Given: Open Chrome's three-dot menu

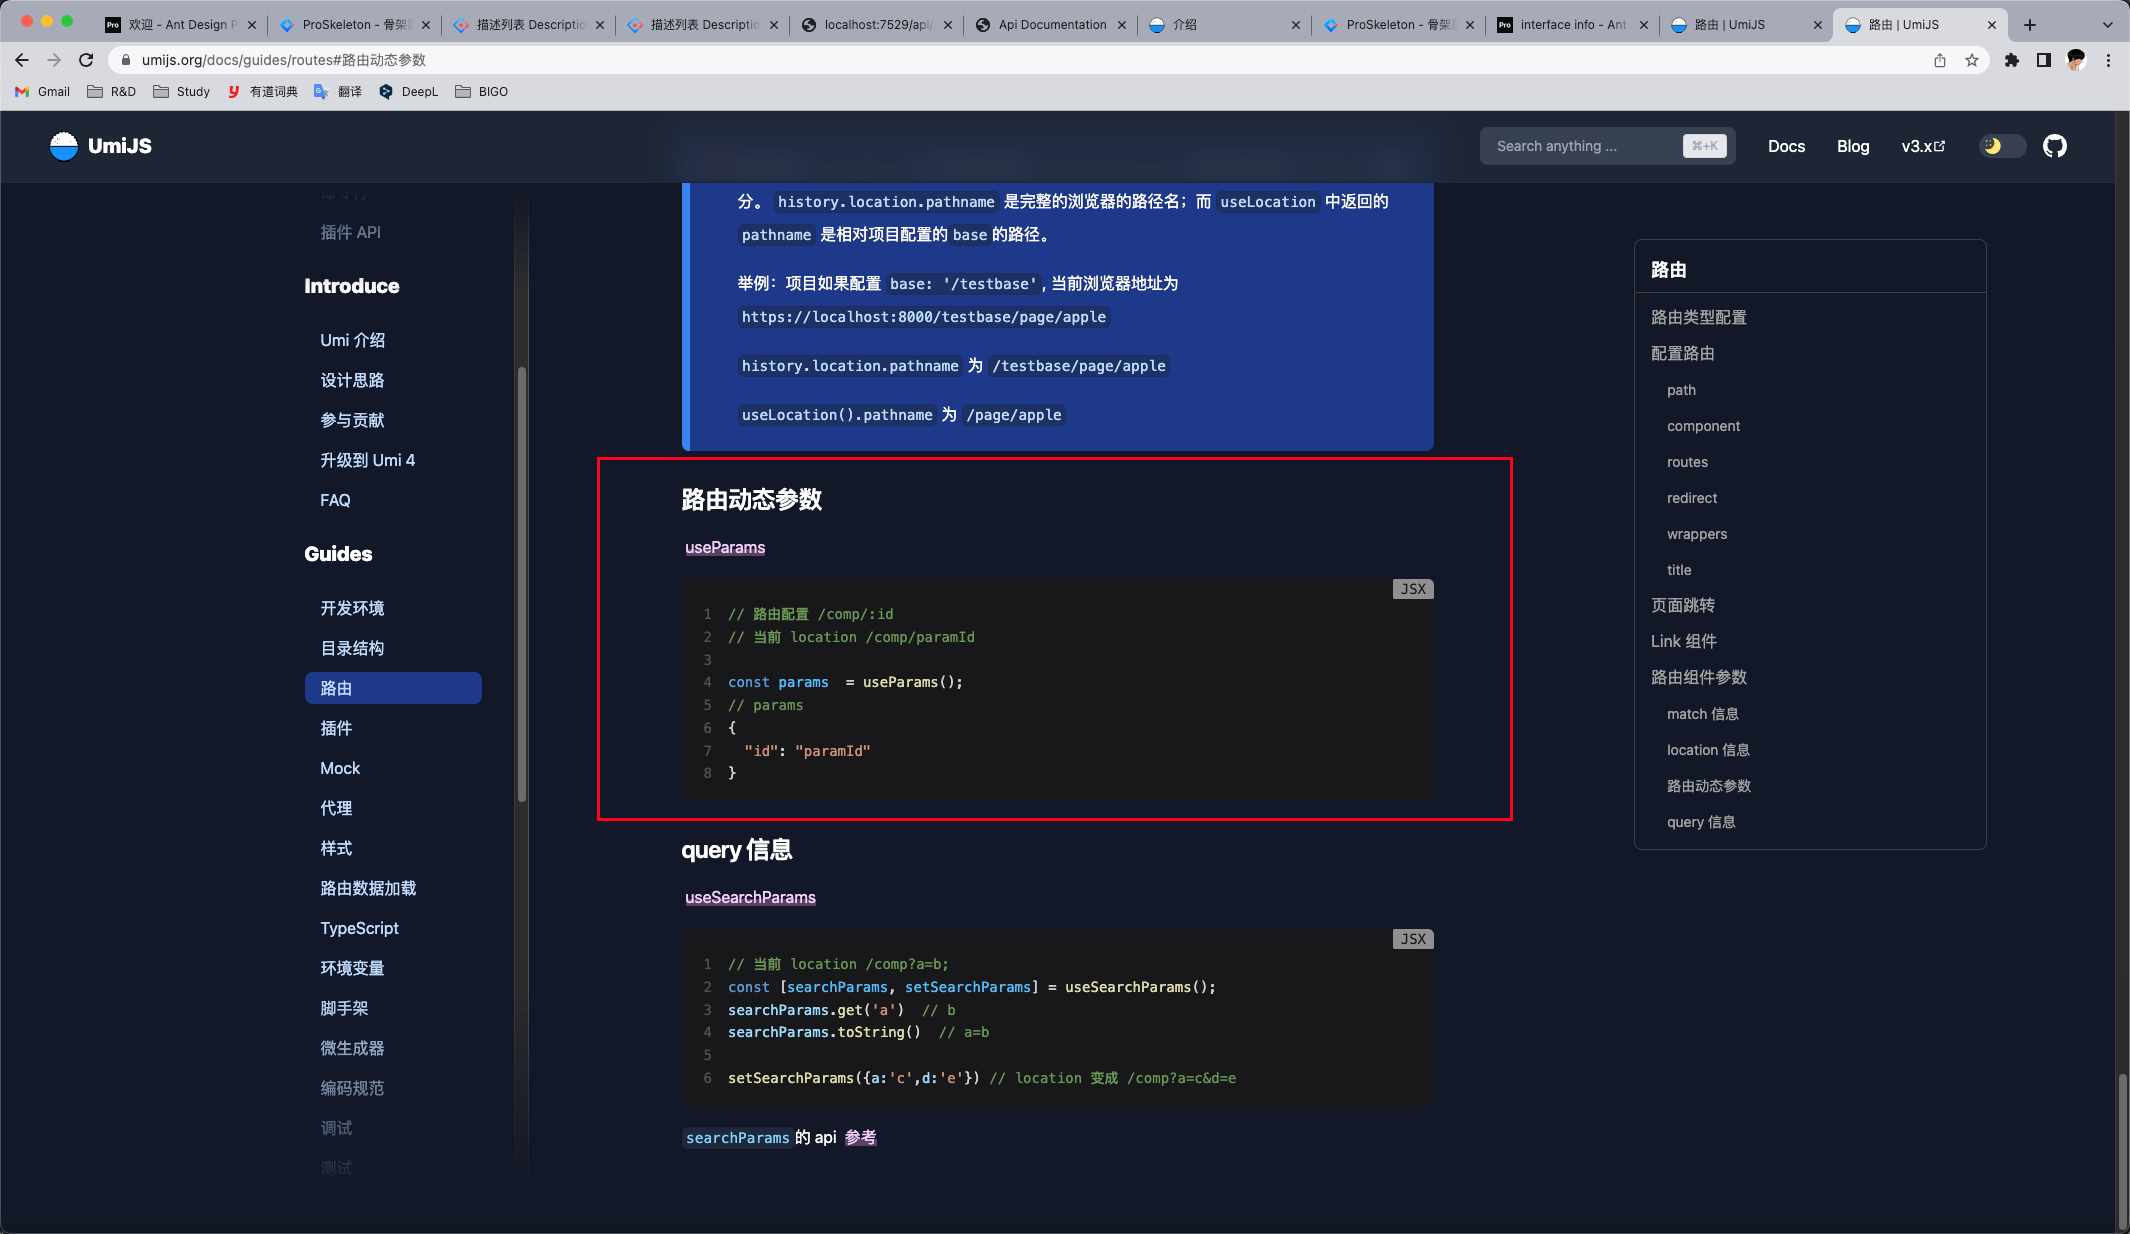Looking at the screenshot, I should [x=2108, y=60].
